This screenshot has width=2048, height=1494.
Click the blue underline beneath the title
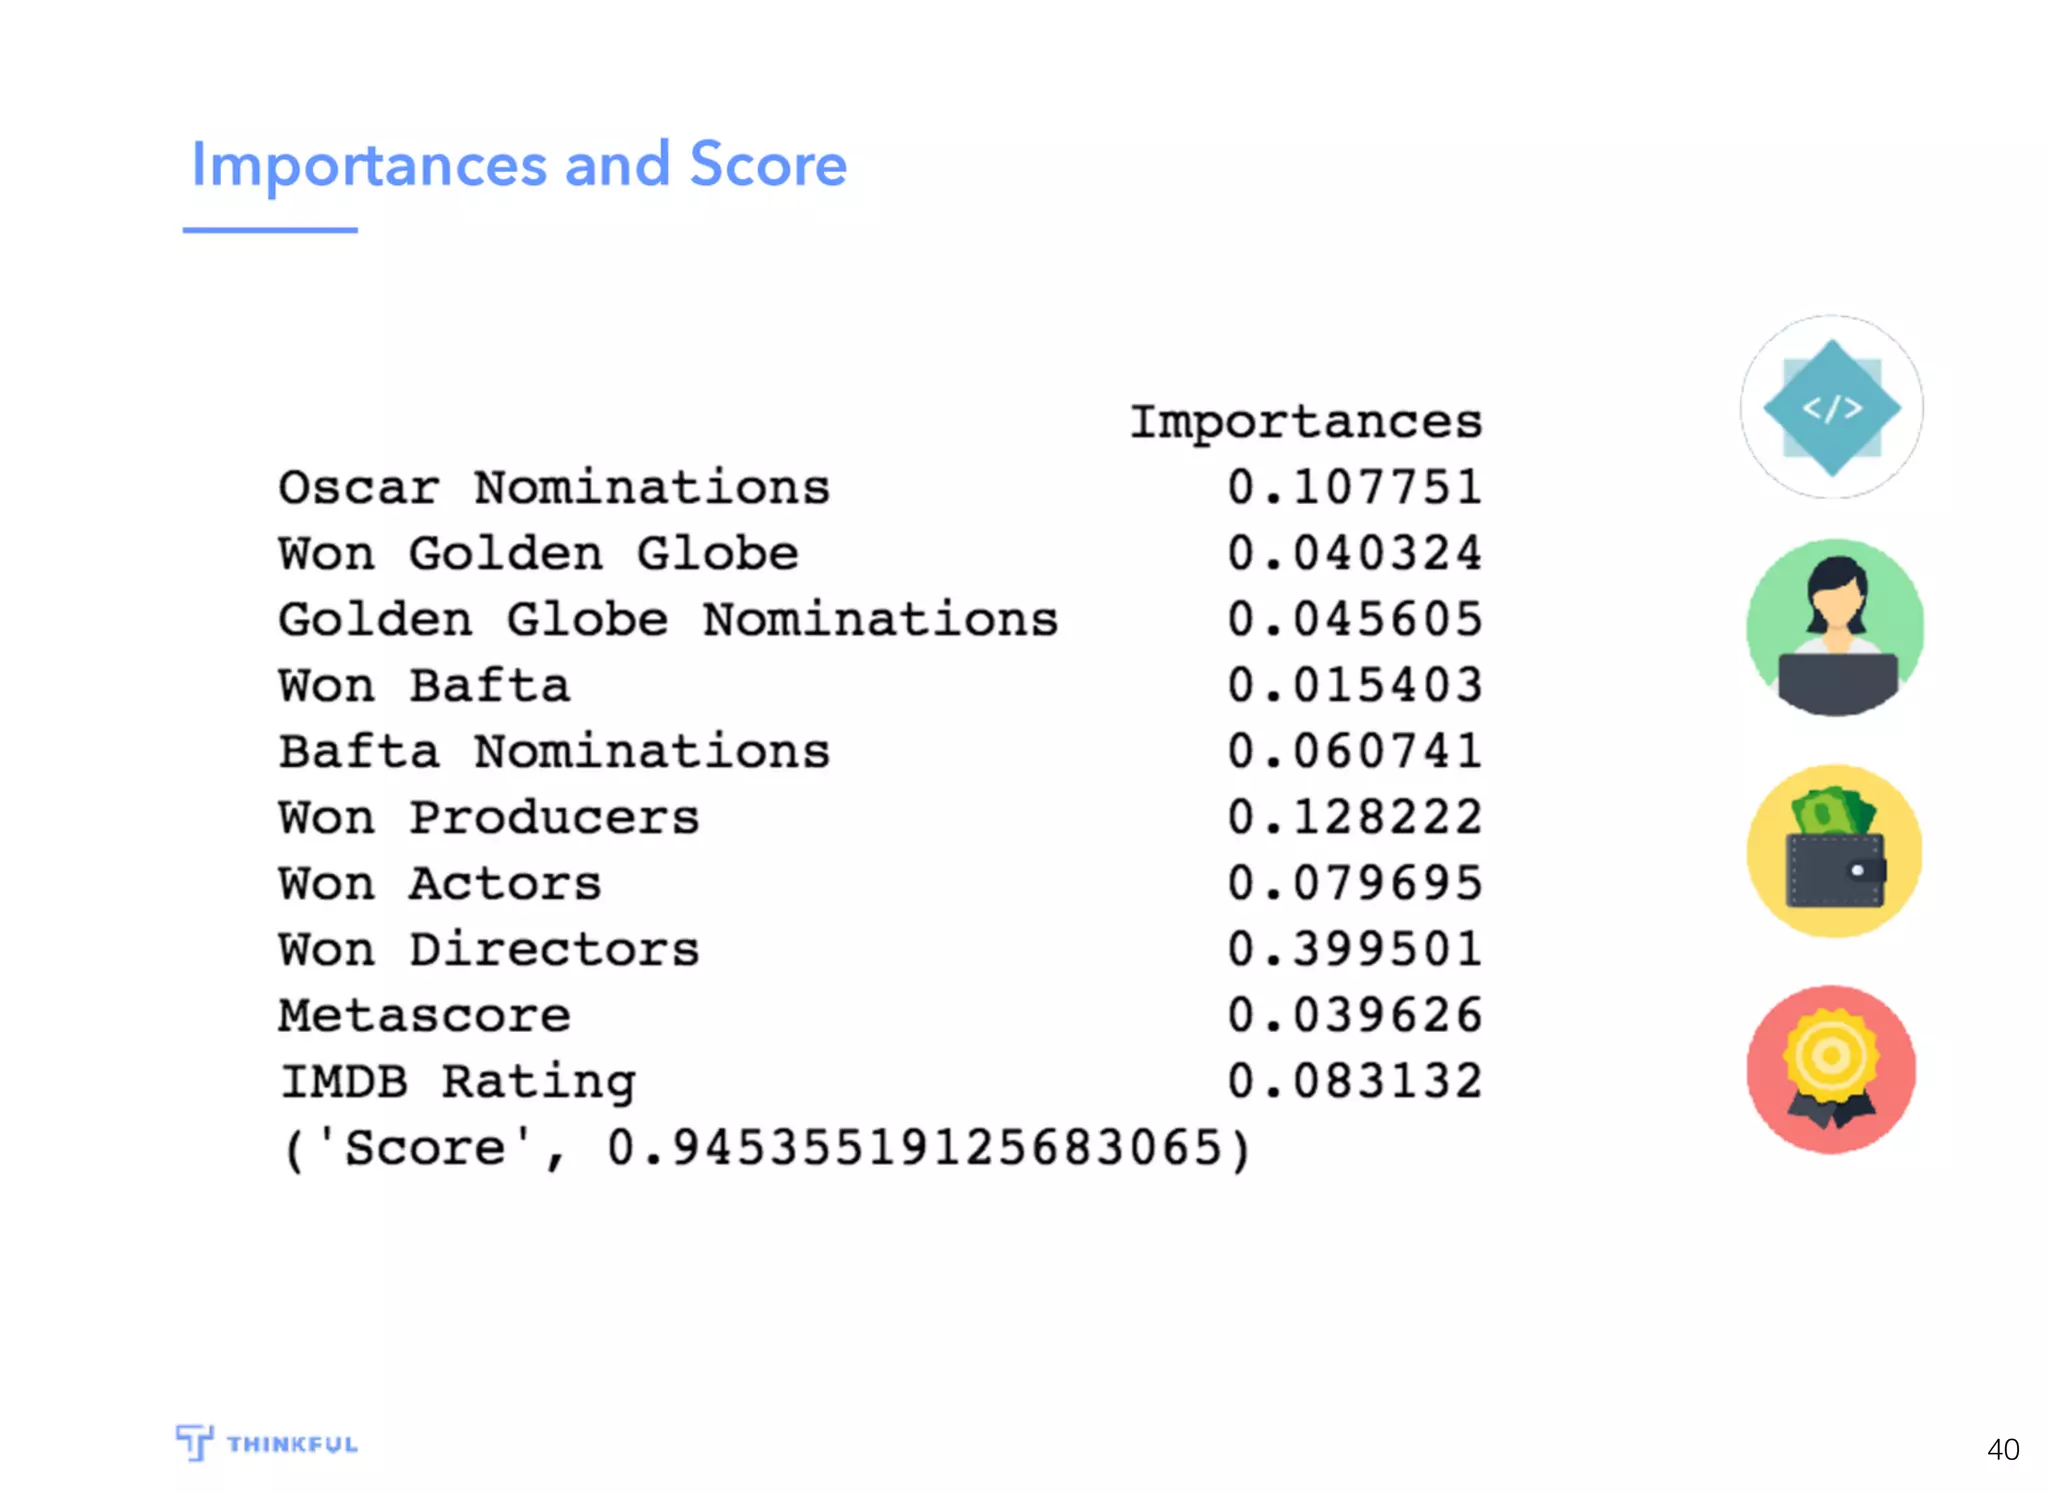coord(270,230)
